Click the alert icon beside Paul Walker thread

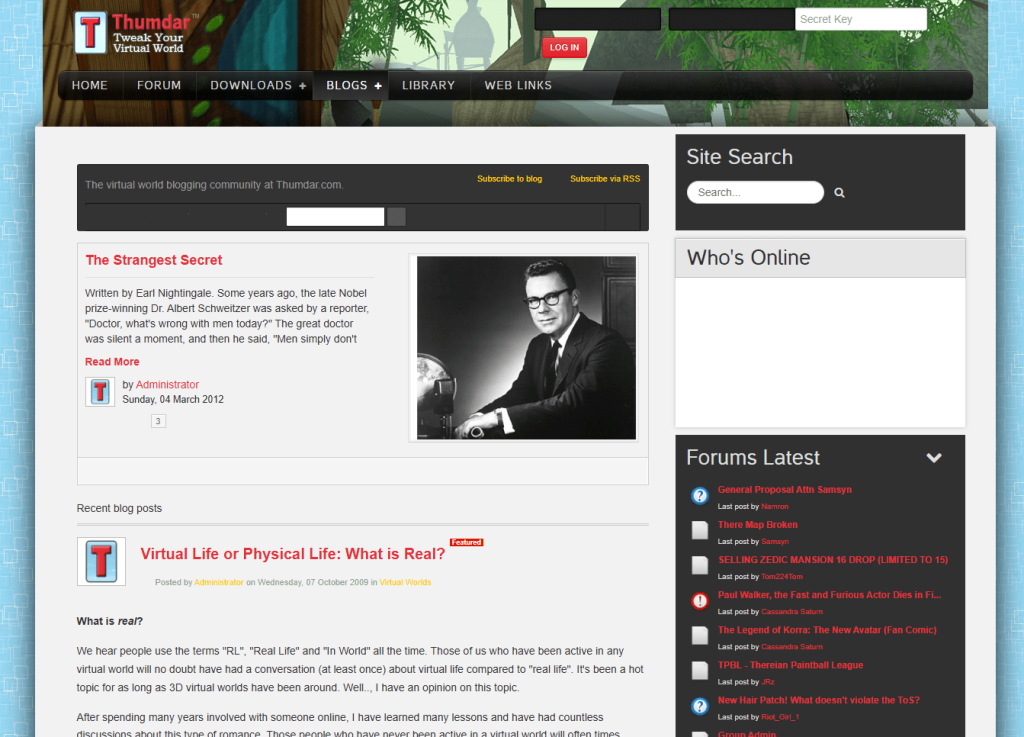pyautogui.click(x=699, y=601)
